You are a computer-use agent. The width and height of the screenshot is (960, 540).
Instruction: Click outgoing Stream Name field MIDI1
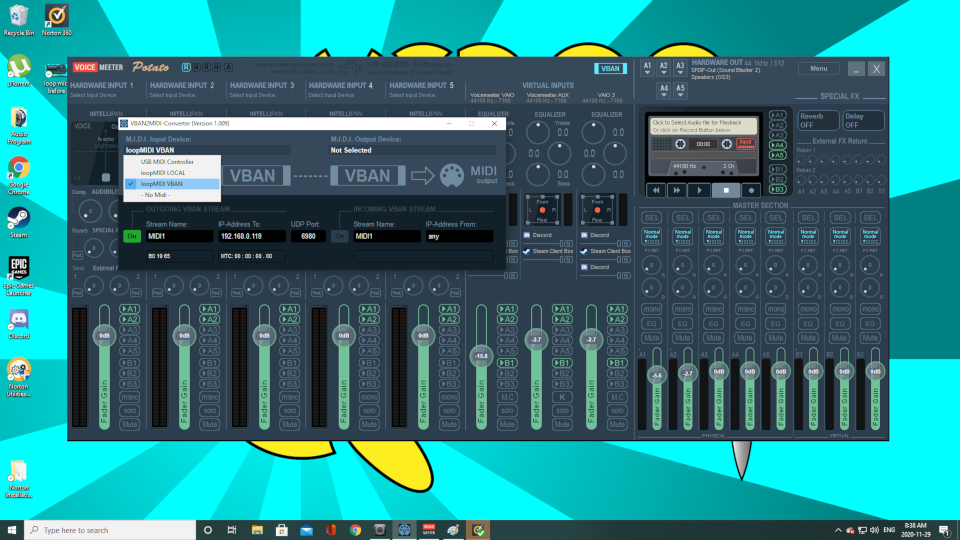(179, 236)
